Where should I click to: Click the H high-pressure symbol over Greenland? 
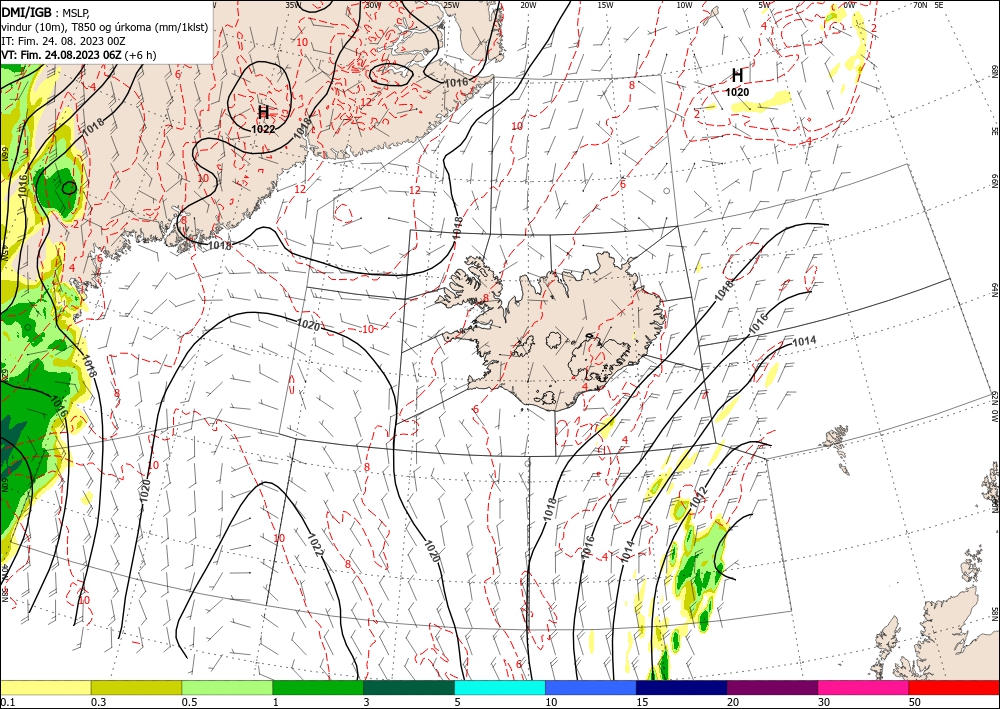(263, 113)
